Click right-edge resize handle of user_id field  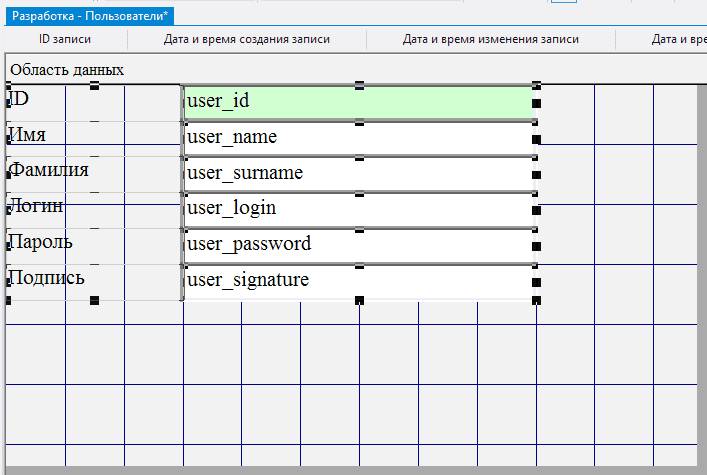[537, 103]
